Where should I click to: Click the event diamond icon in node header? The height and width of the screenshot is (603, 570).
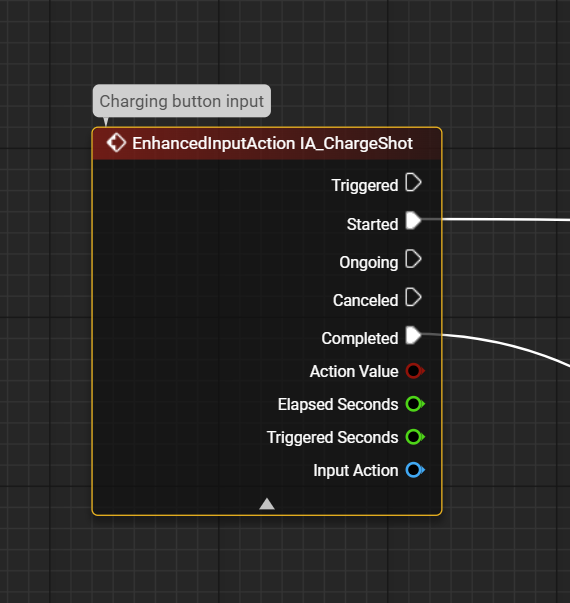pyautogui.click(x=116, y=143)
